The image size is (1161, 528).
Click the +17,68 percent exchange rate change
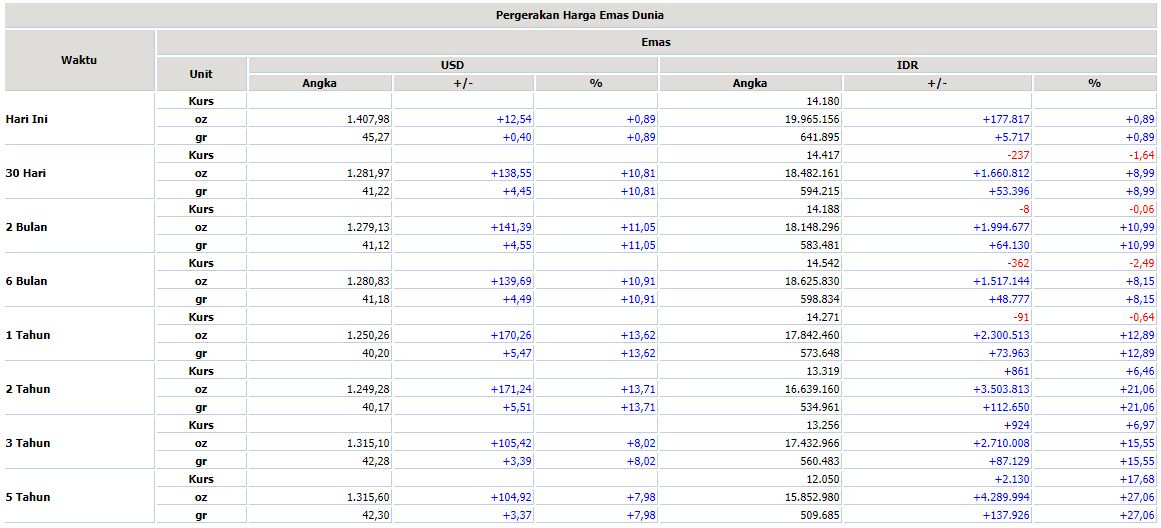point(1140,479)
